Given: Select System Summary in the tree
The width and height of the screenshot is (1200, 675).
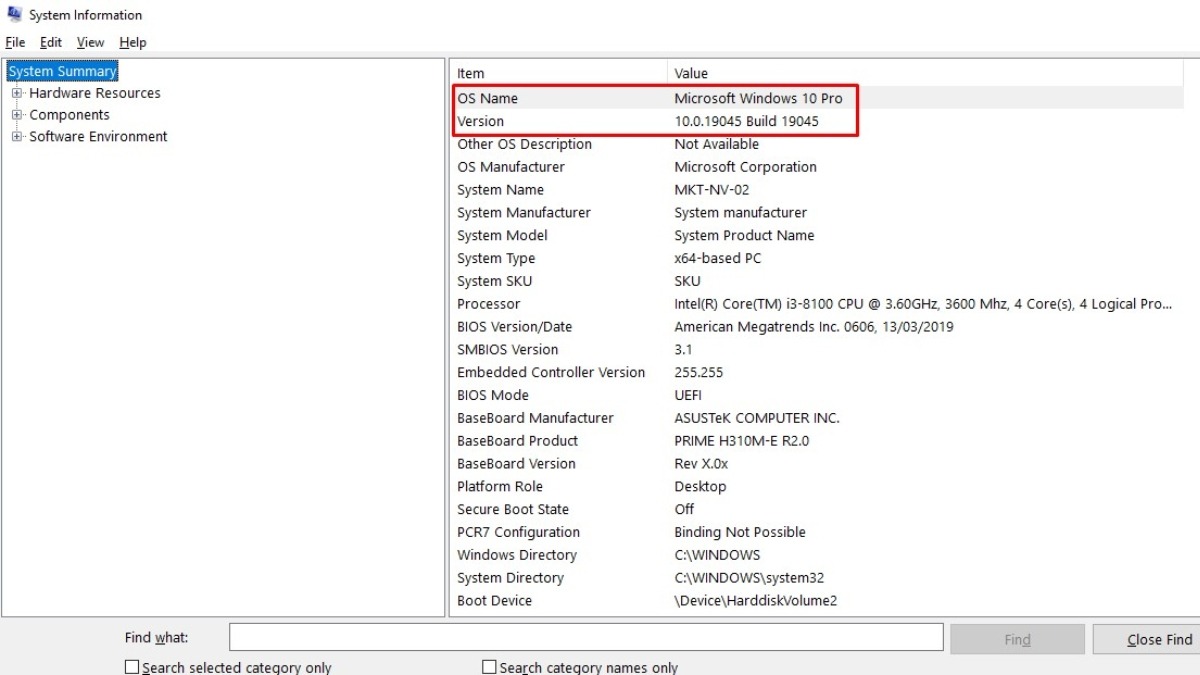Looking at the screenshot, I should 62,71.
